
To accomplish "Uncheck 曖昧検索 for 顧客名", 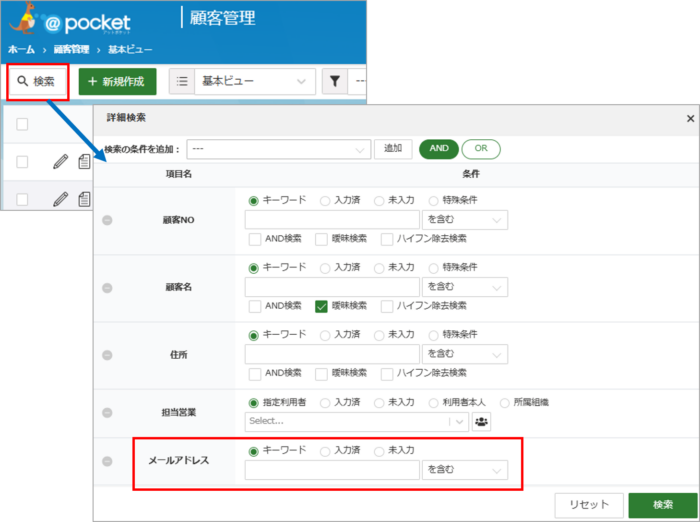I will [321, 306].
